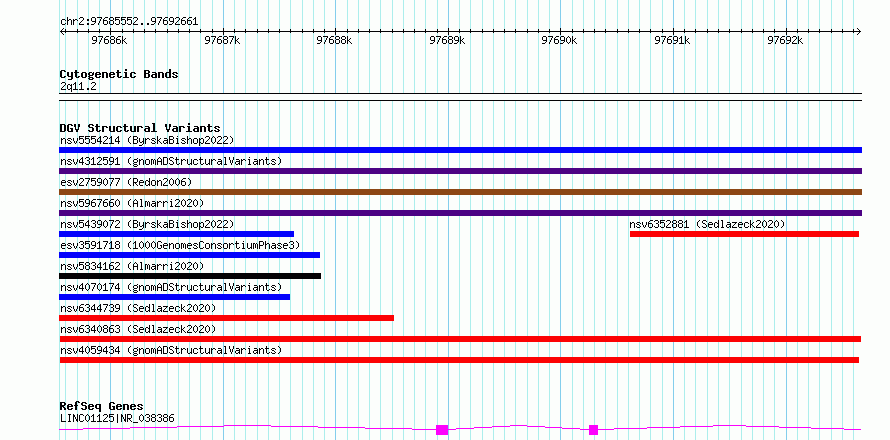Viewport: 890px width, 440px height.
Task: Click the Cytogenetic Bands track title
Action: 119,74
